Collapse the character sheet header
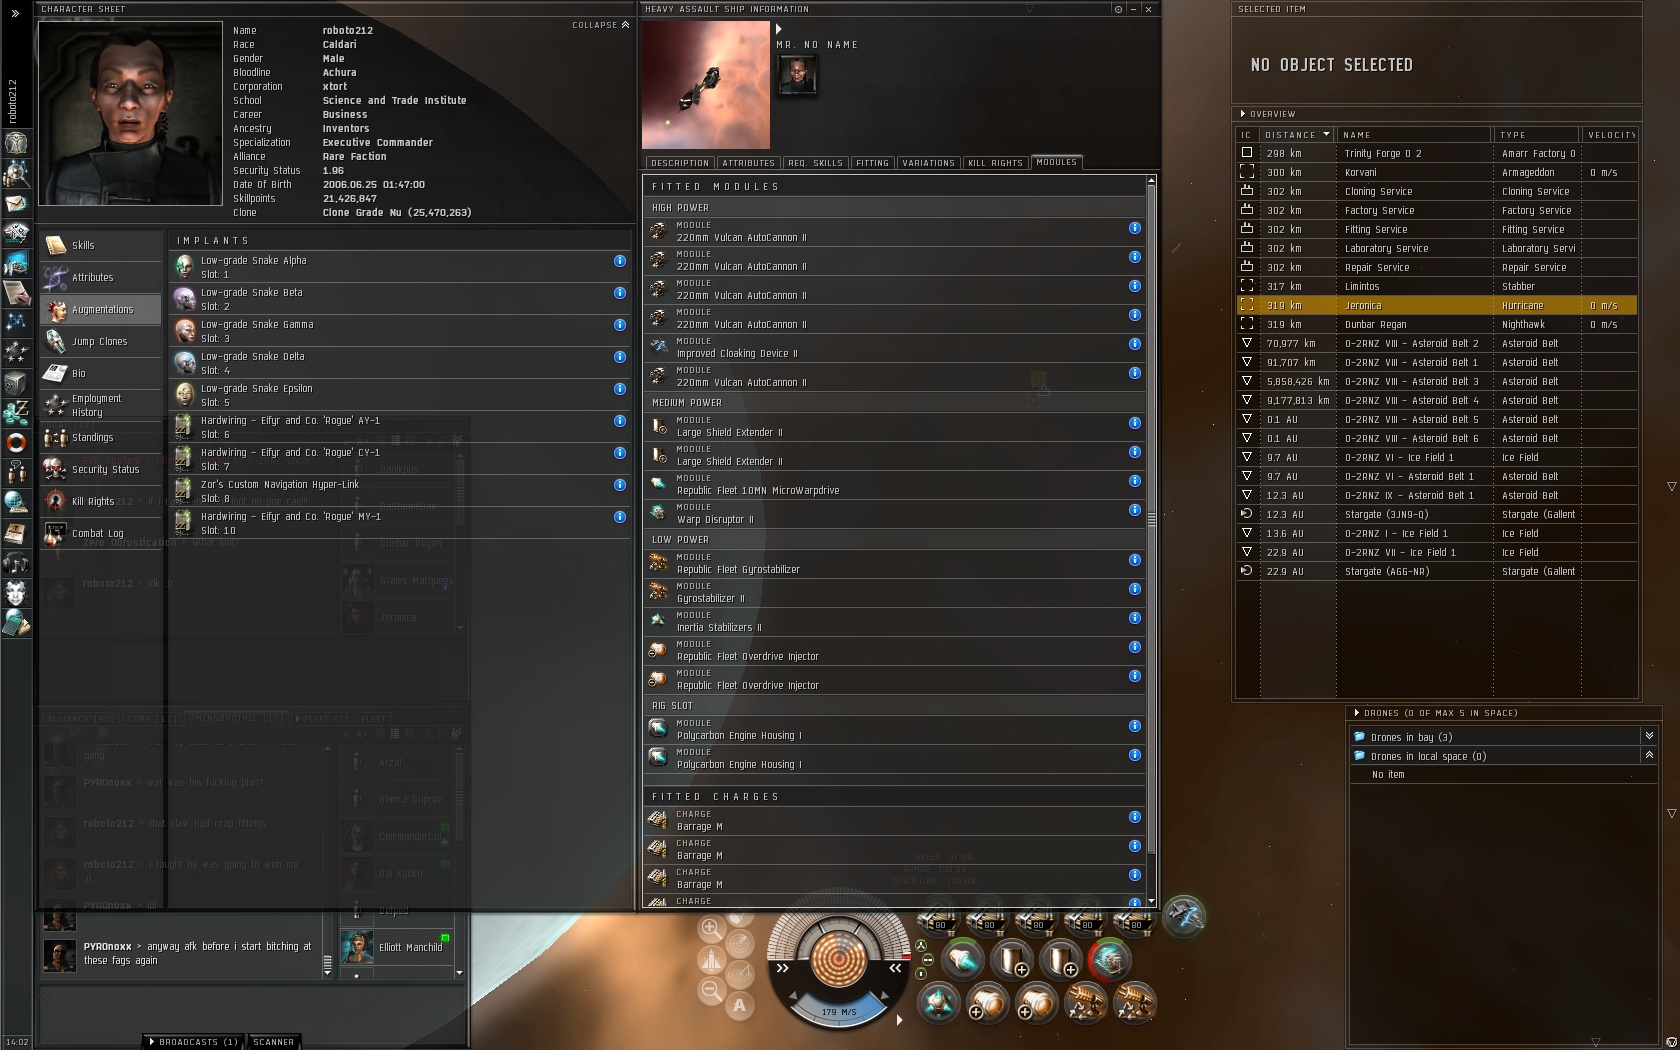This screenshot has width=1680, height=1050. pos(601,25)
